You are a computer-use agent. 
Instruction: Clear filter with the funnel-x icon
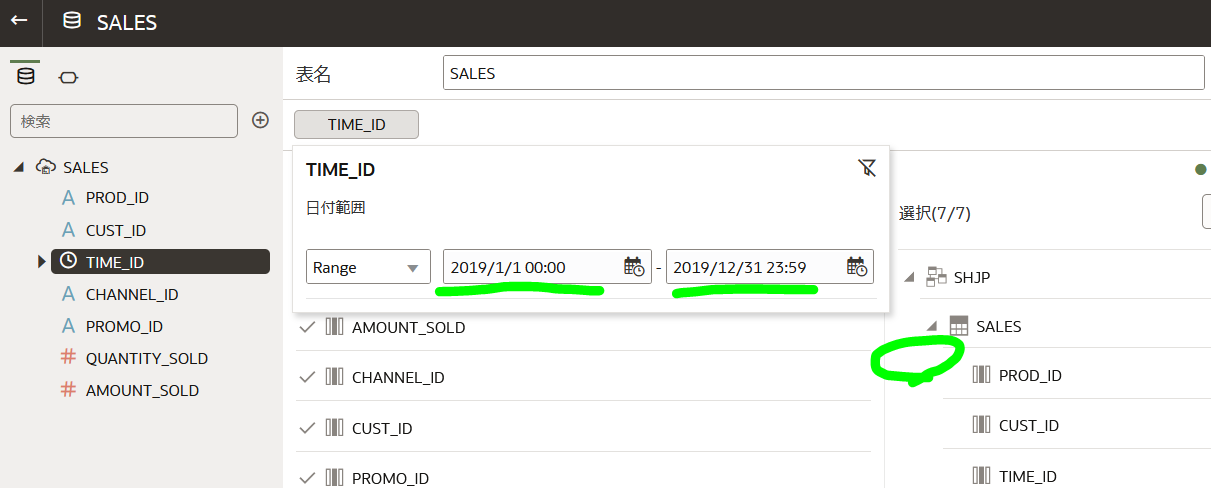click(x=867, y=168)
